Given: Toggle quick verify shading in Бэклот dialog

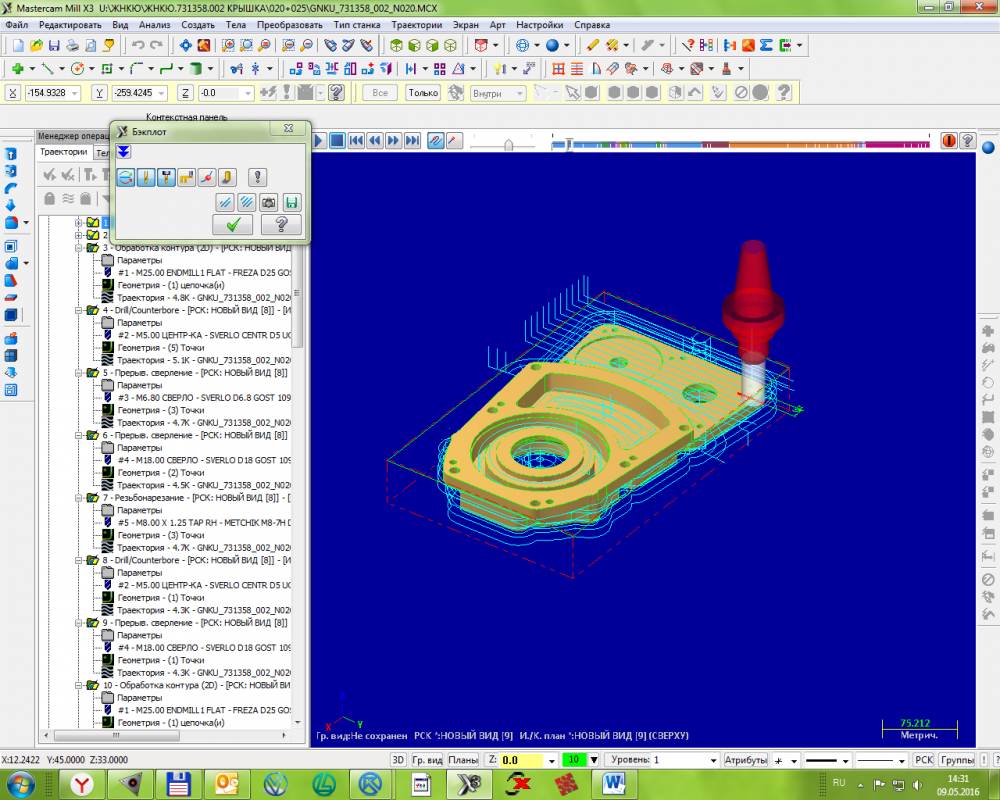Looking at the screenshot, I should [228, 177].
